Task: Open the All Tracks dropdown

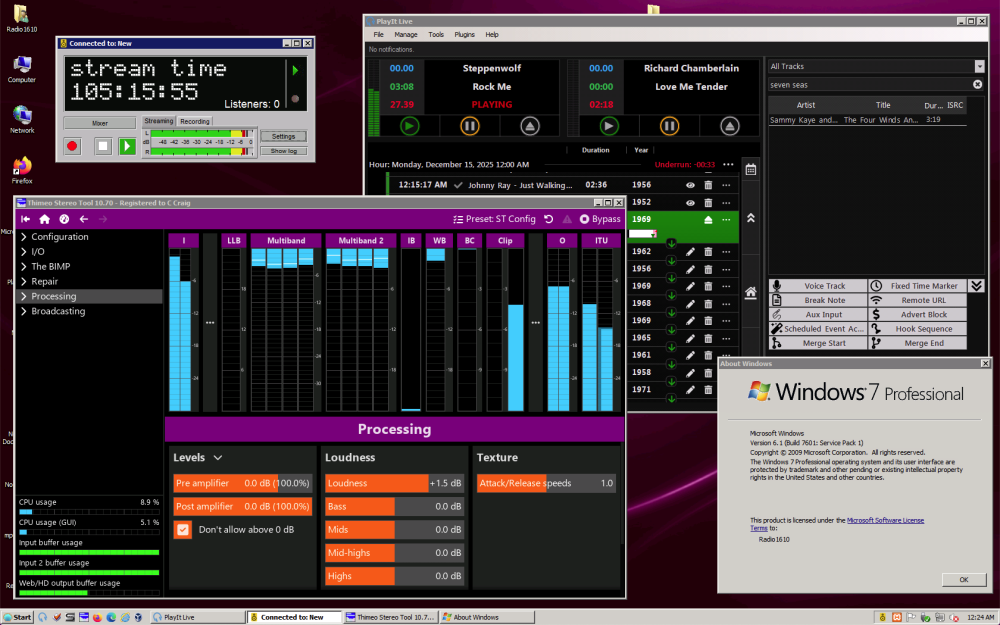Action: 978,67
